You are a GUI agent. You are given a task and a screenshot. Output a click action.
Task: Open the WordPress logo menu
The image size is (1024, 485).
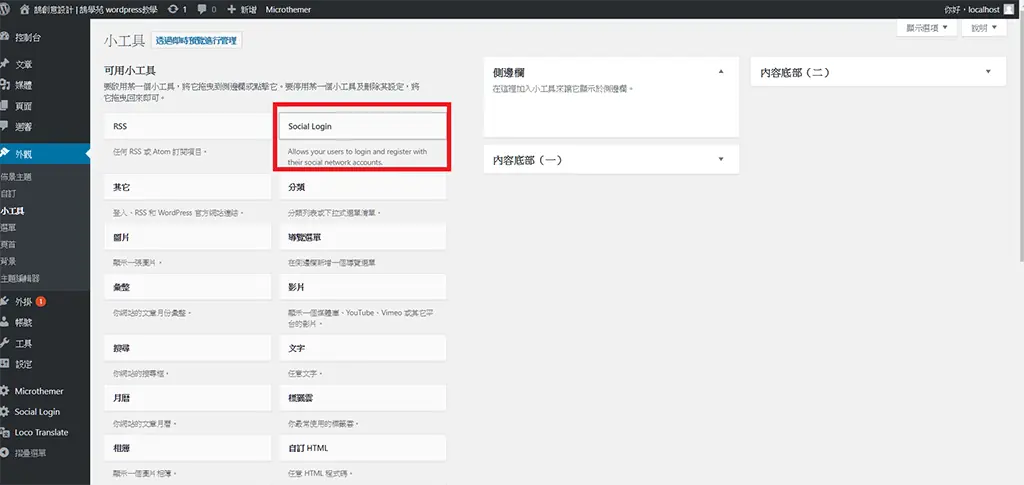(5, 9)
